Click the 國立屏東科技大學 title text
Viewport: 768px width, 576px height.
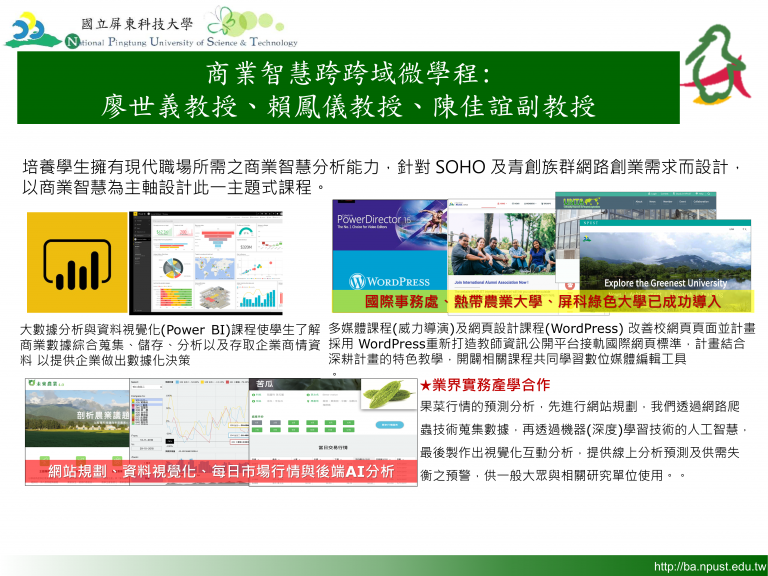[x=138, y=23]
